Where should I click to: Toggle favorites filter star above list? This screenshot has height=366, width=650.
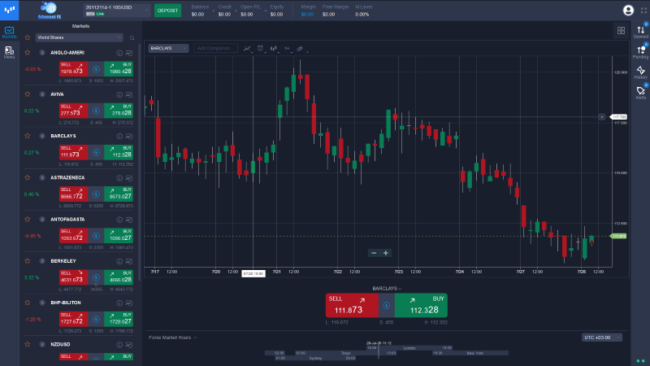point(27,37)
